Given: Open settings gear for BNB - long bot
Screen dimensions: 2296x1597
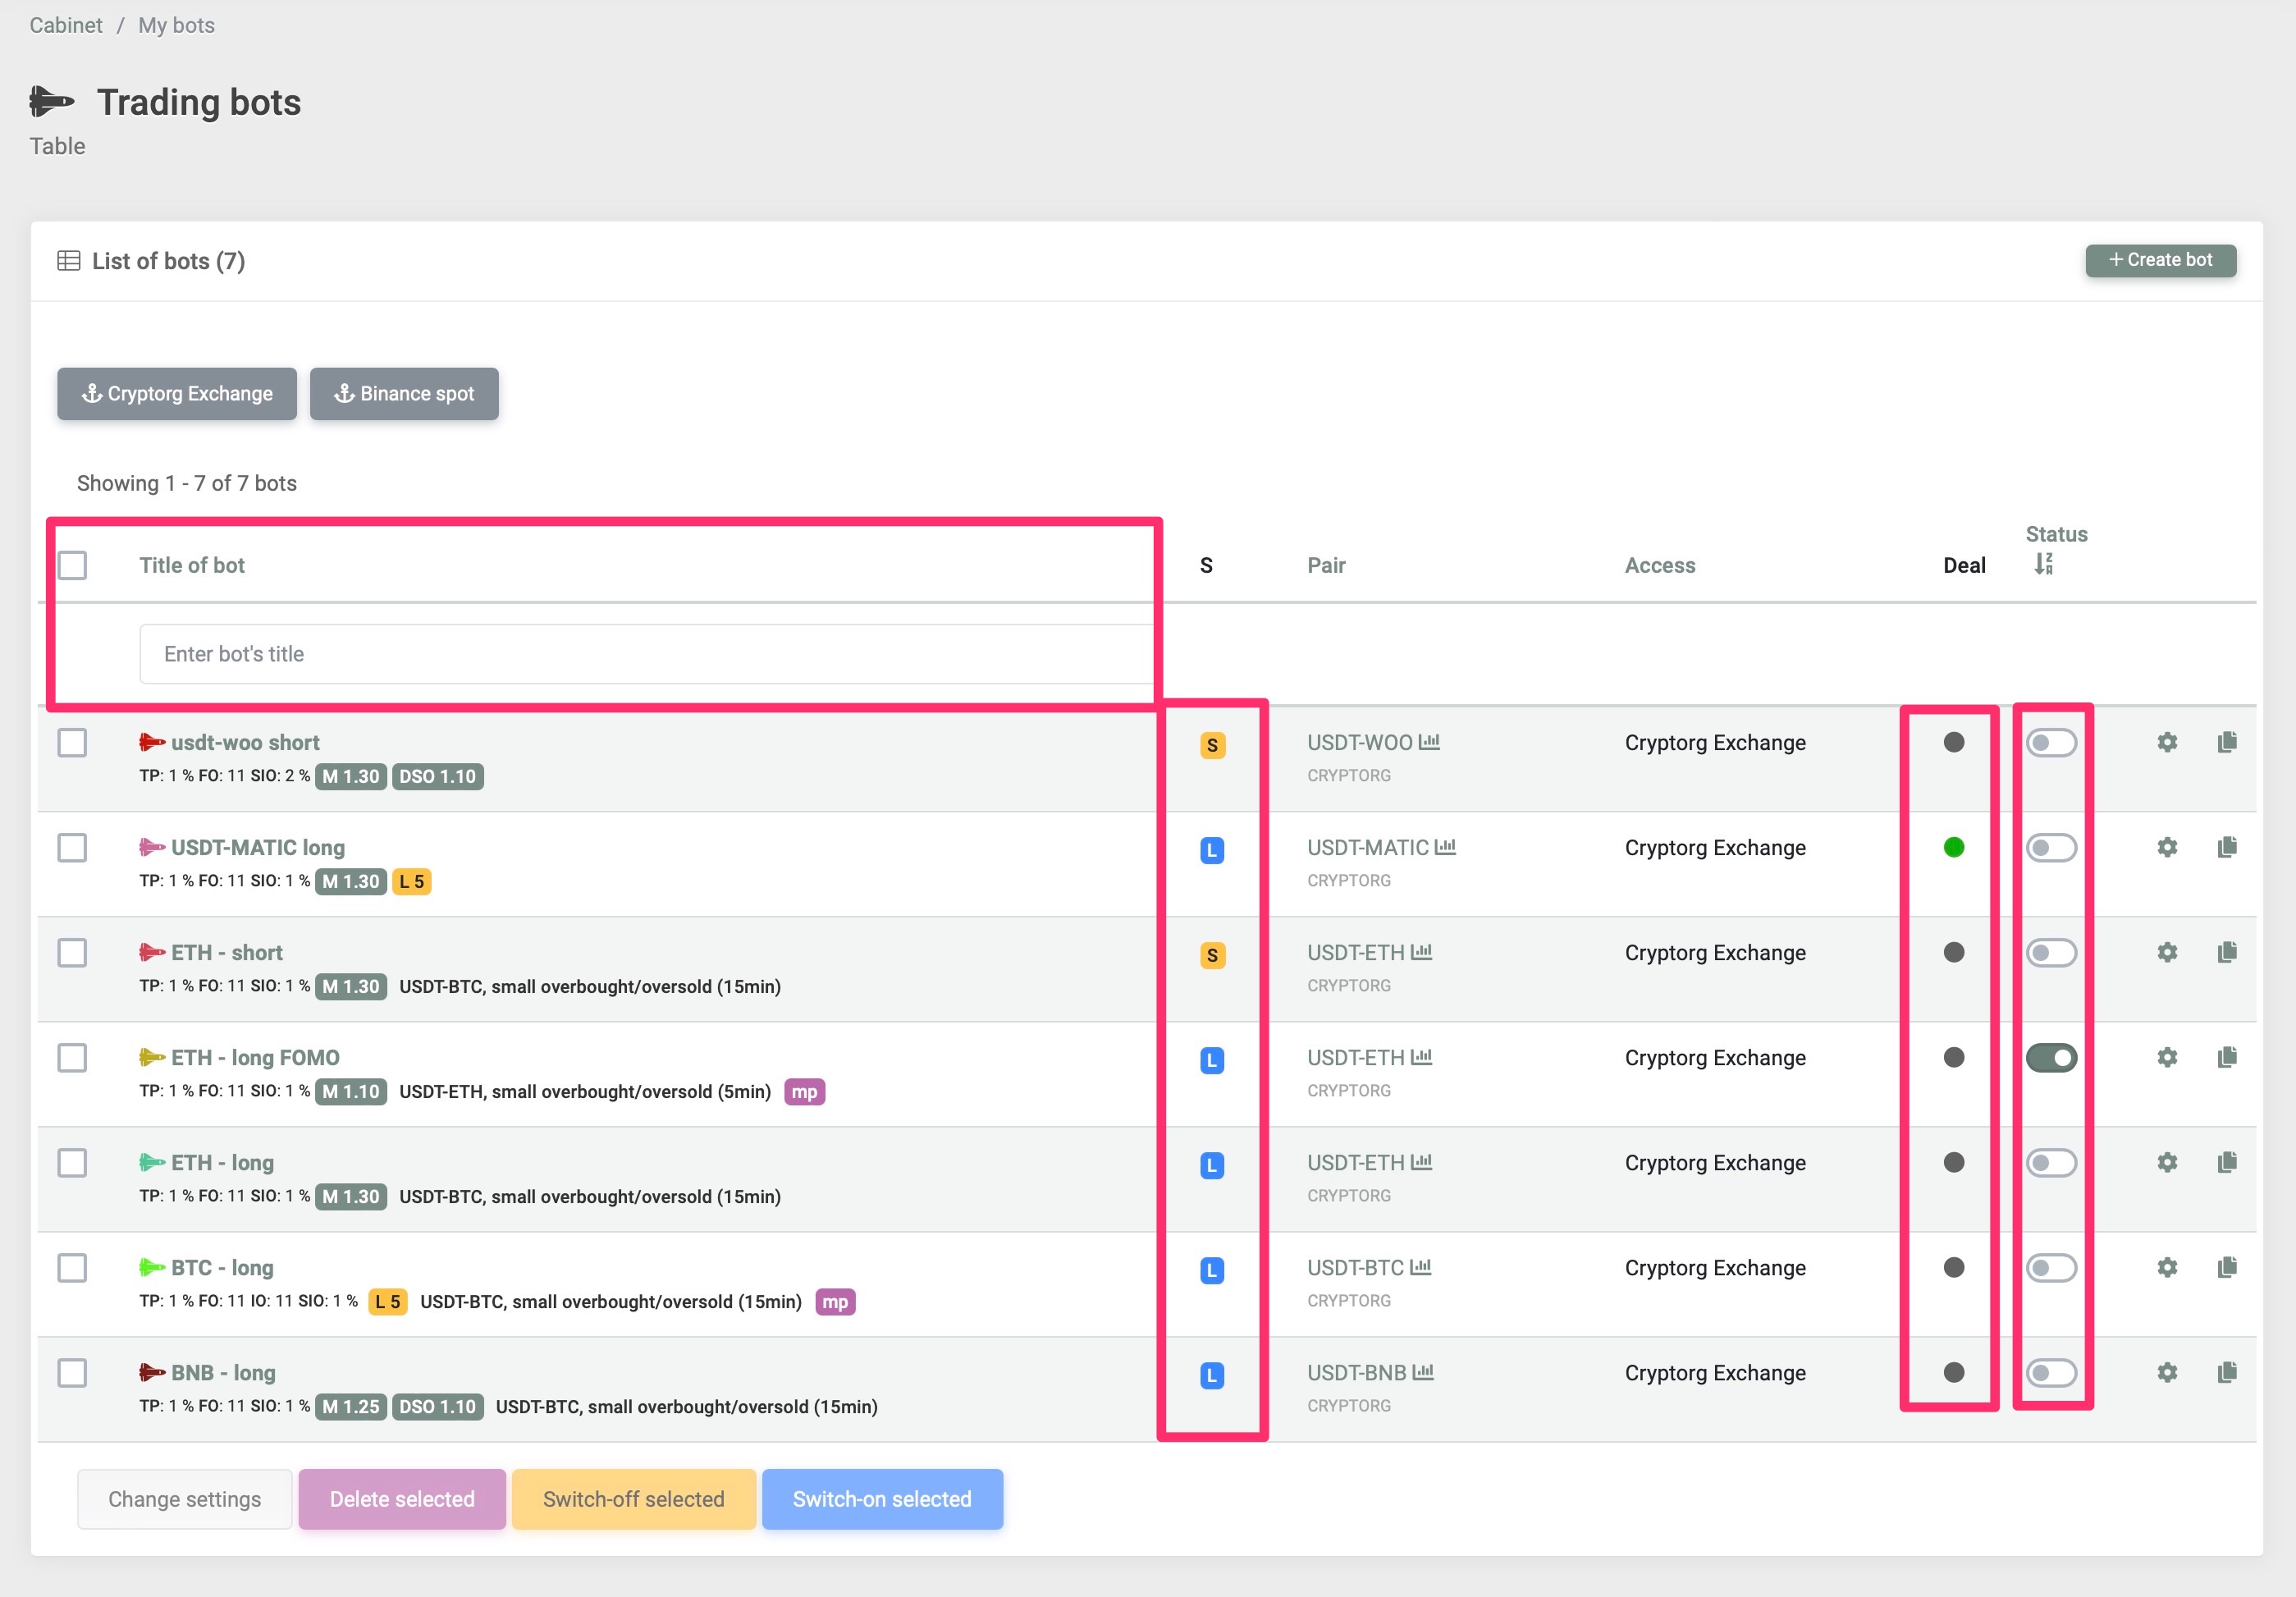Looking at the screenshot, I should click(x=2166, y=1372).
